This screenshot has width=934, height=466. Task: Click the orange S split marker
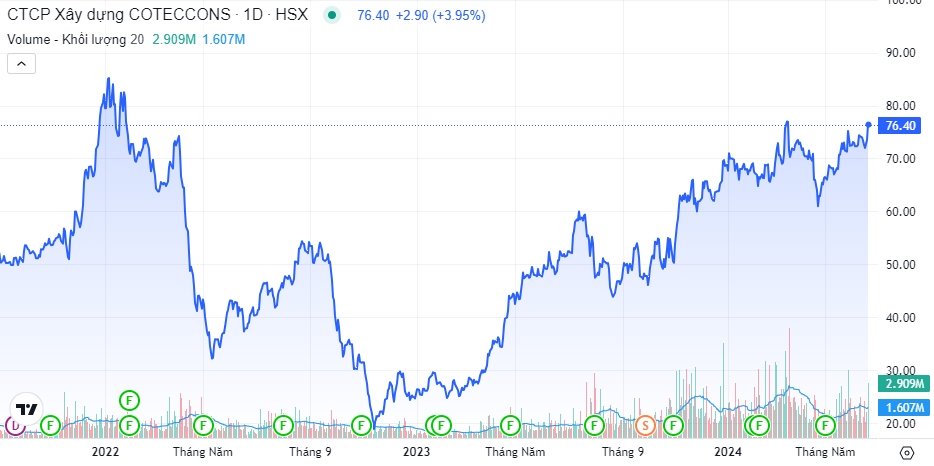click(x=645, y=426)
